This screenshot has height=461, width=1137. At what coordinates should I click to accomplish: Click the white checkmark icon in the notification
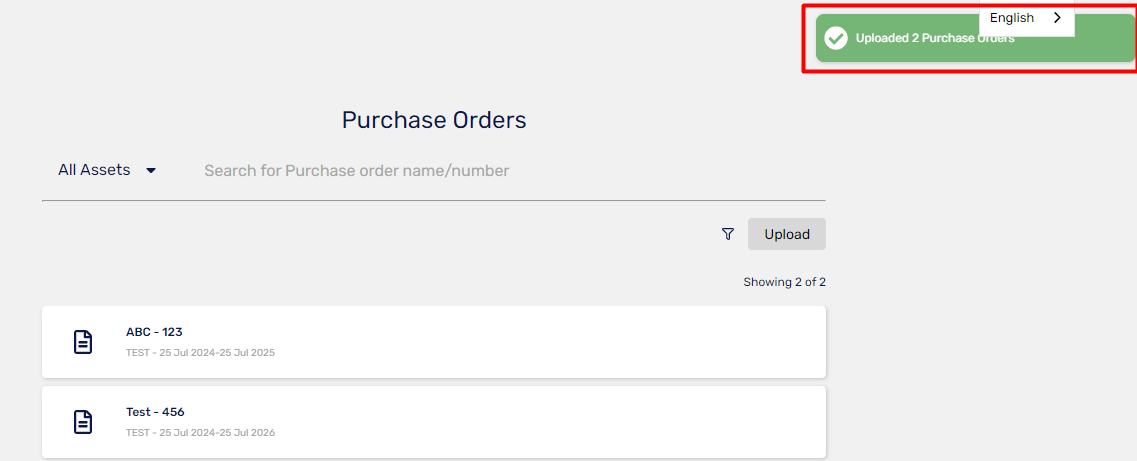[x=836, y=38]
